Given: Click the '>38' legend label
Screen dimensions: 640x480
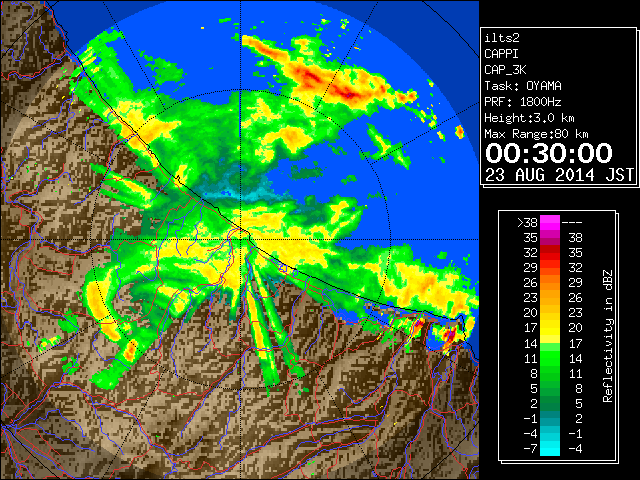Looking at the screenshot, I should 527,222.
